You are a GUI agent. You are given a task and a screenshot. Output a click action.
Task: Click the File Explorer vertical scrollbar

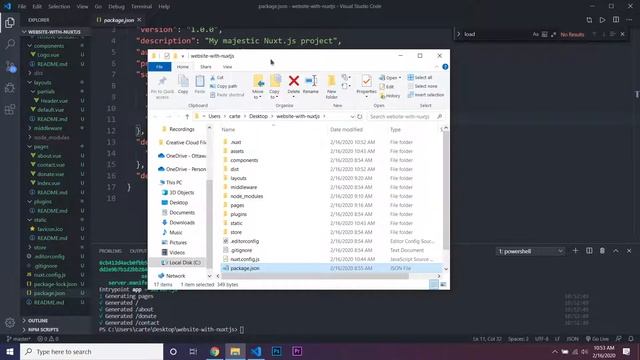point(446,190)
